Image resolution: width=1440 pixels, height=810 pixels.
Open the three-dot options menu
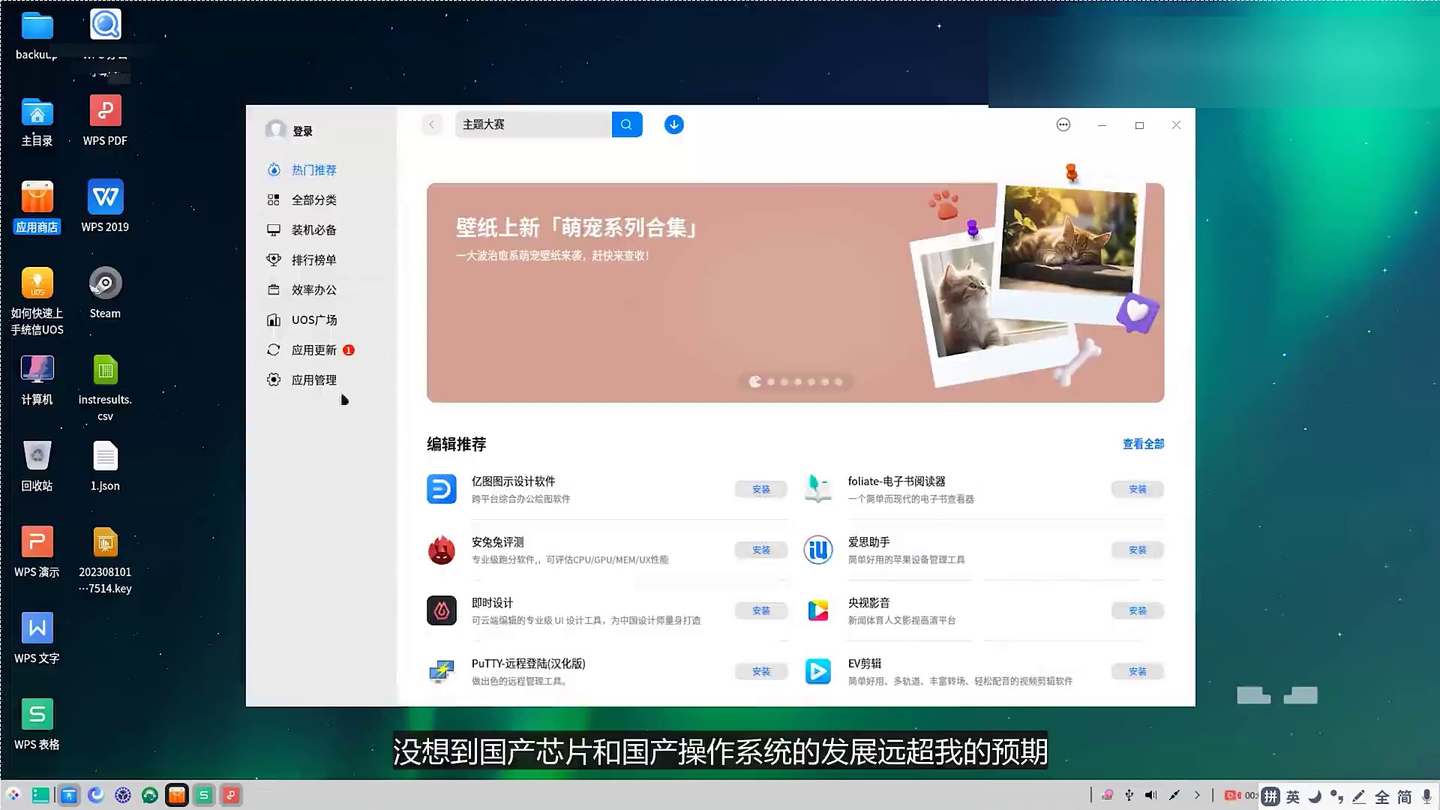[x=1063, y=125]
